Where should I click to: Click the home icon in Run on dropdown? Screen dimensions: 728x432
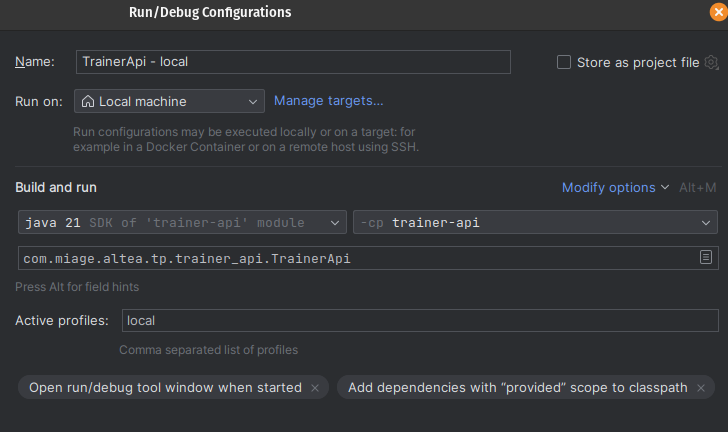[88, 101]
